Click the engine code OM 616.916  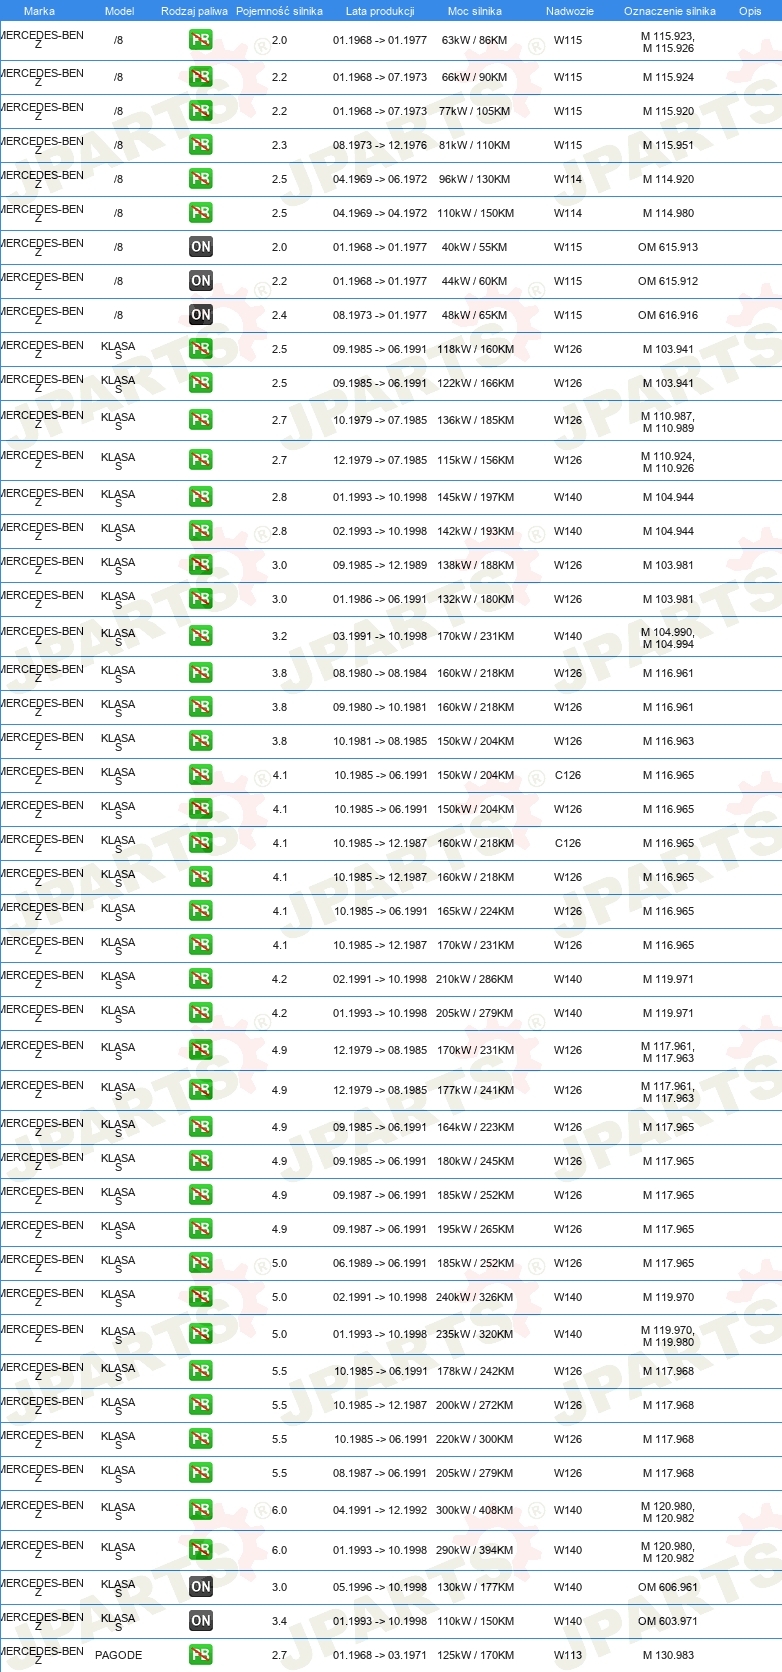(x=668, y=315)
